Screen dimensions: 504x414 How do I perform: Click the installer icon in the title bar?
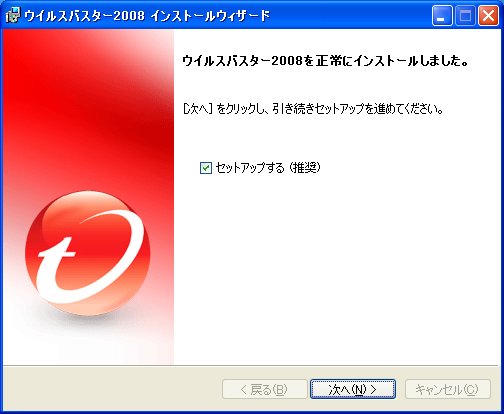click(x=13, y=15)
